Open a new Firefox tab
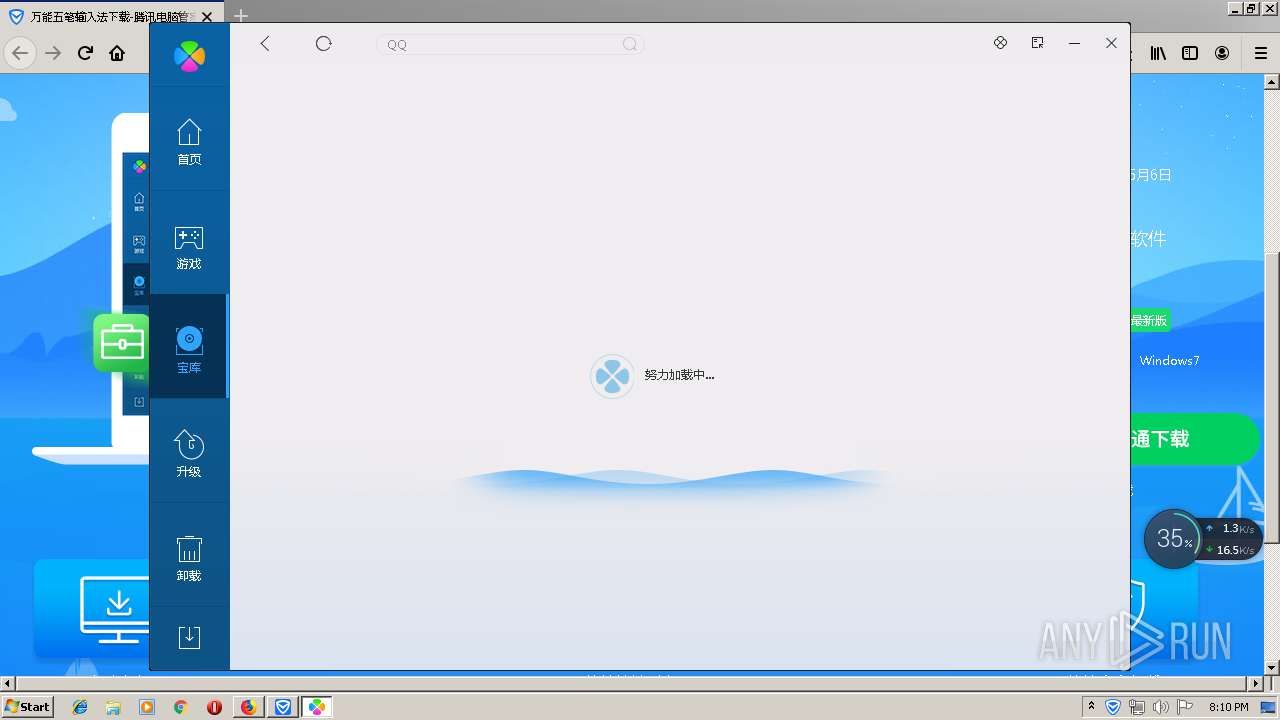The height and width of the screenshot is (720, 1280). (x=241, y=15)
